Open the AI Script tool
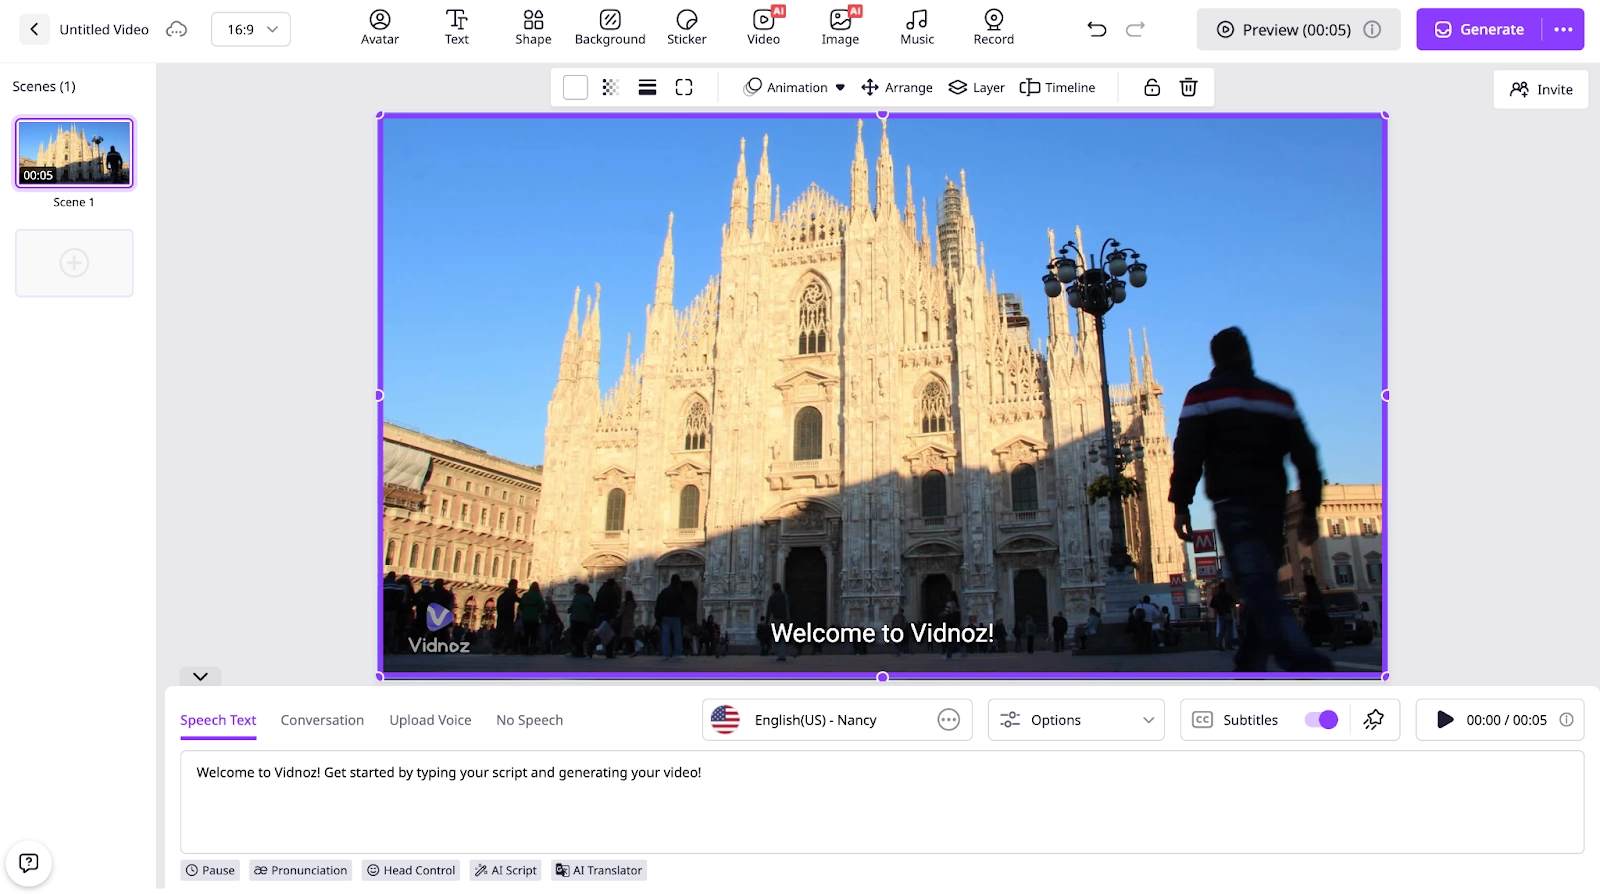 (505, 870)
